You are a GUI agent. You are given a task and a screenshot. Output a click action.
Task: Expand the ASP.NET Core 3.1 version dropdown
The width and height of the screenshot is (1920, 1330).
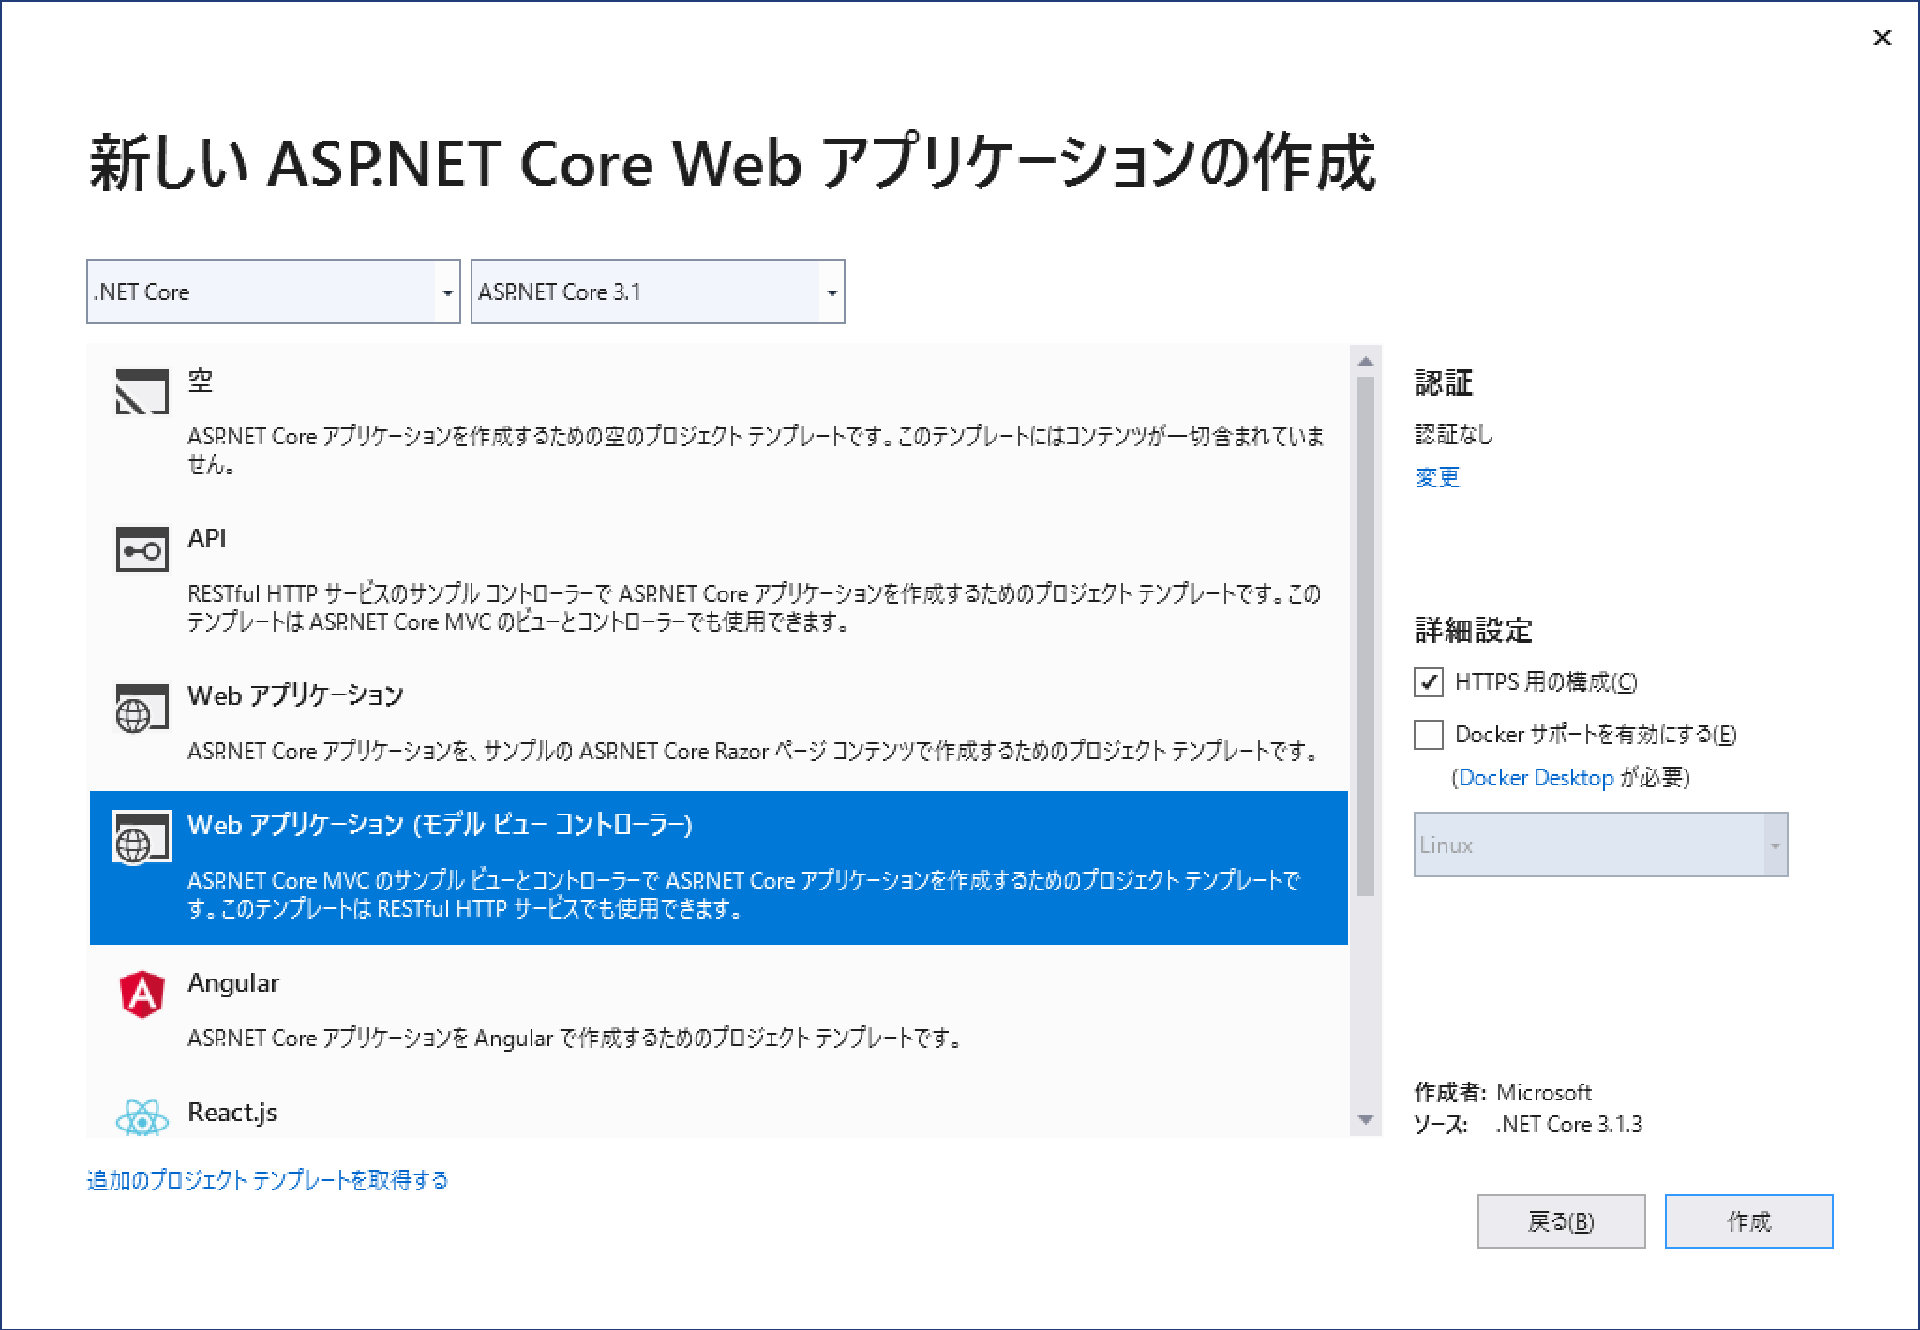657,292
